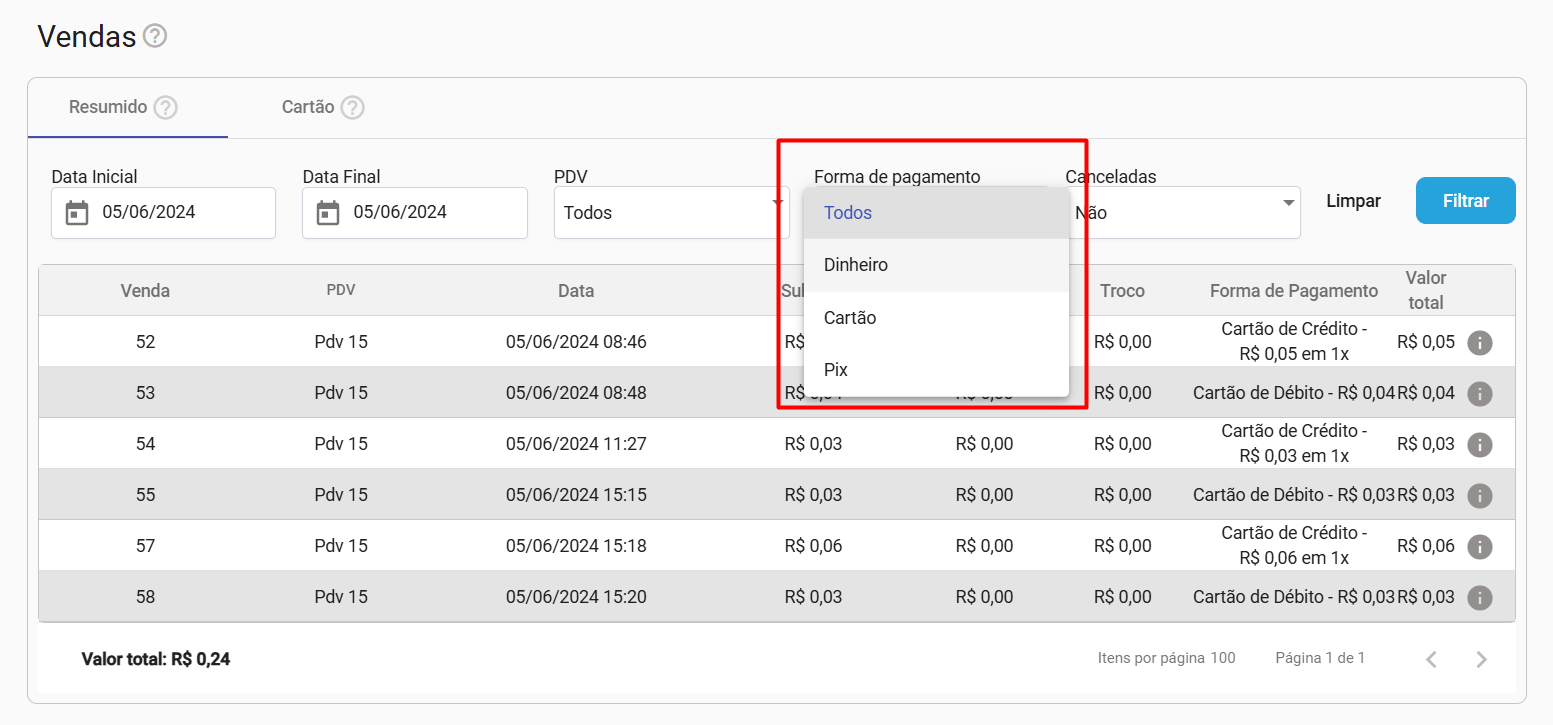This screenshot has height=725, width=1553.
Task: Click date 05/06/2024 11:27 cell
Action: point(576,444)
